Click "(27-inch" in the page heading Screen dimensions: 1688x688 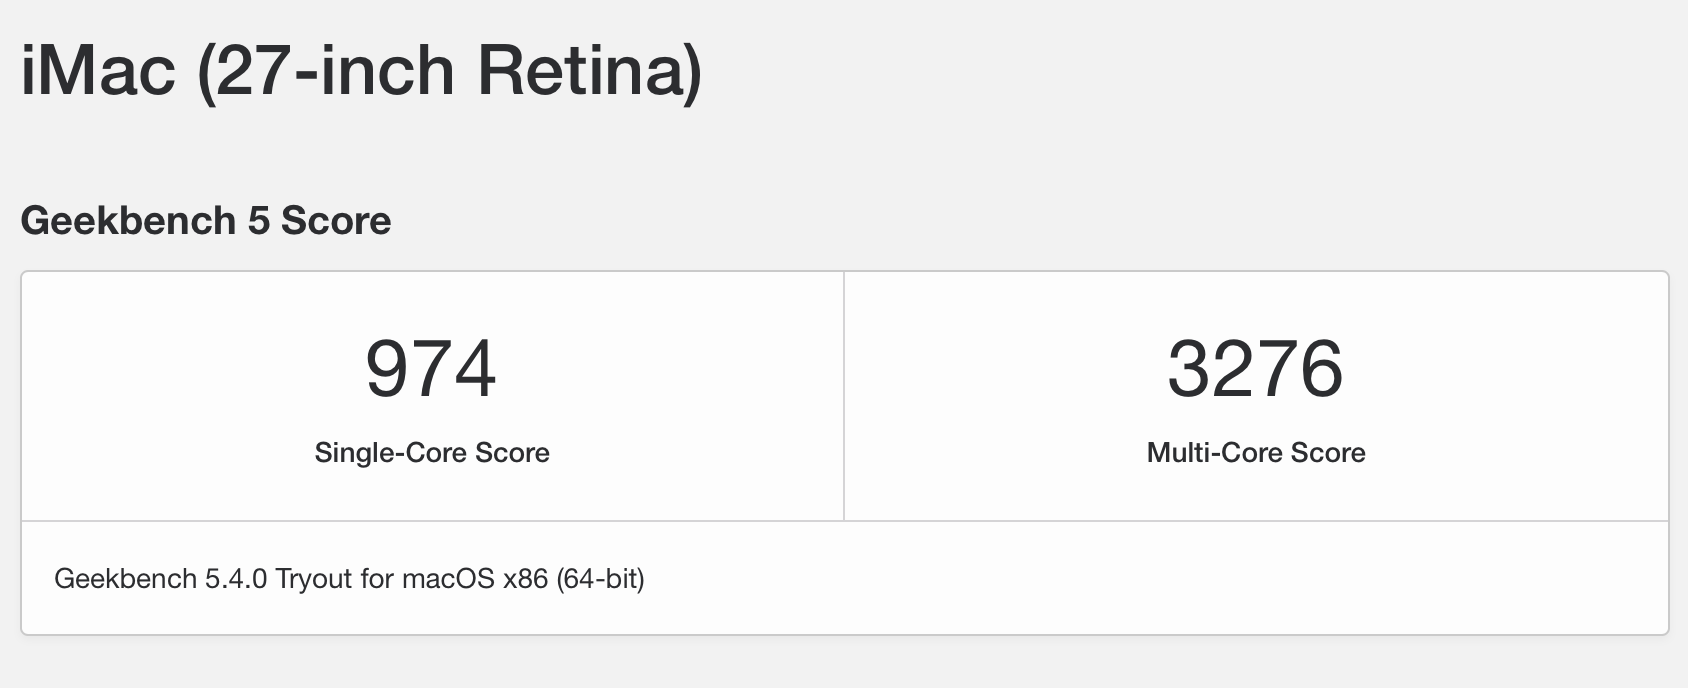326,71
